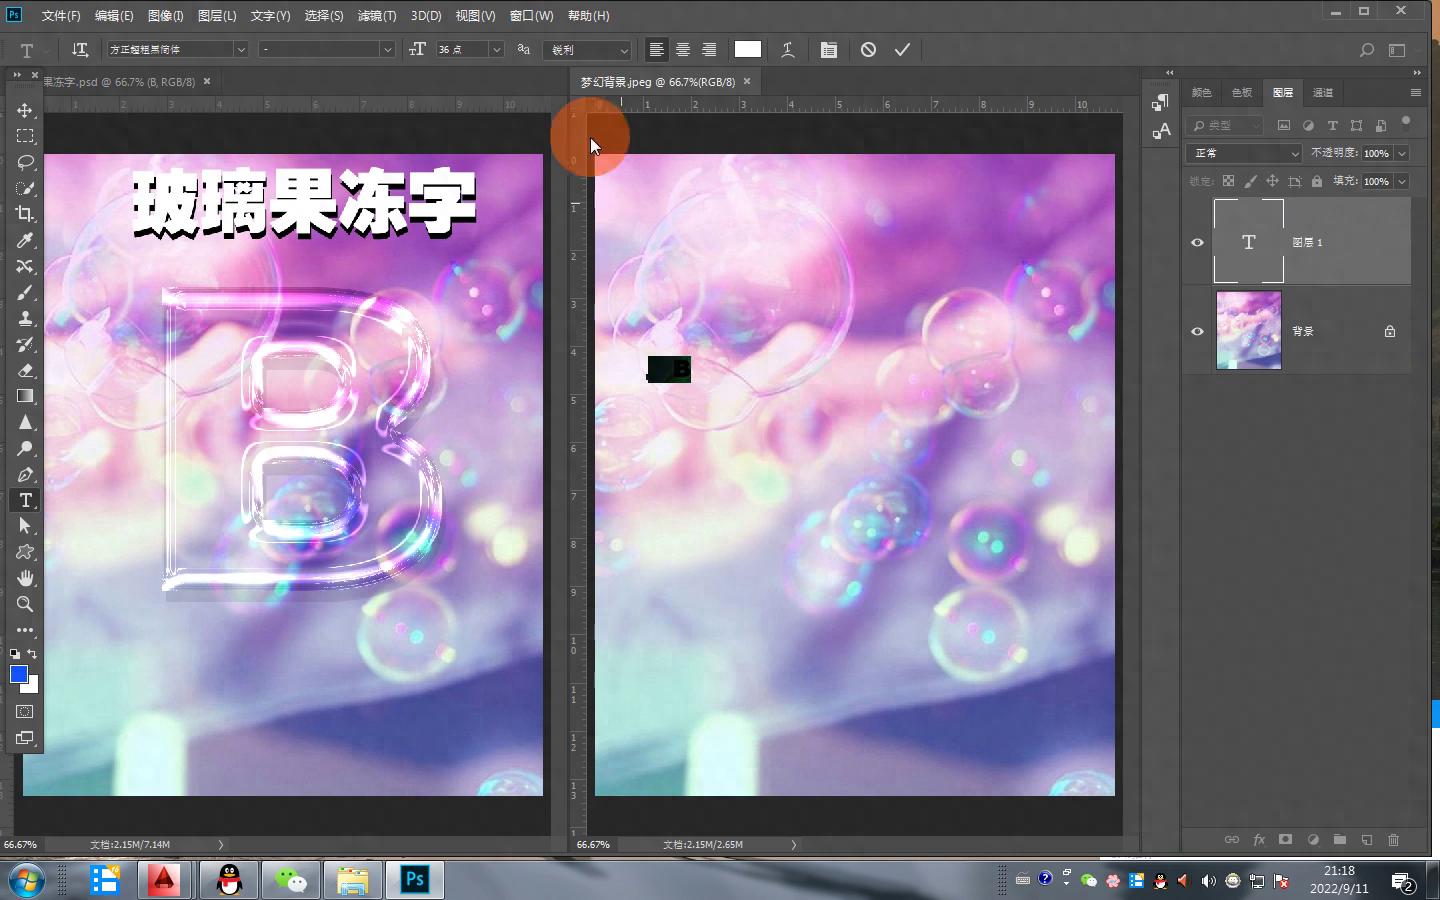This screenshot has height=900, width=1440.
Task: Expand the font size dropdown
Action: coord(496,50)
